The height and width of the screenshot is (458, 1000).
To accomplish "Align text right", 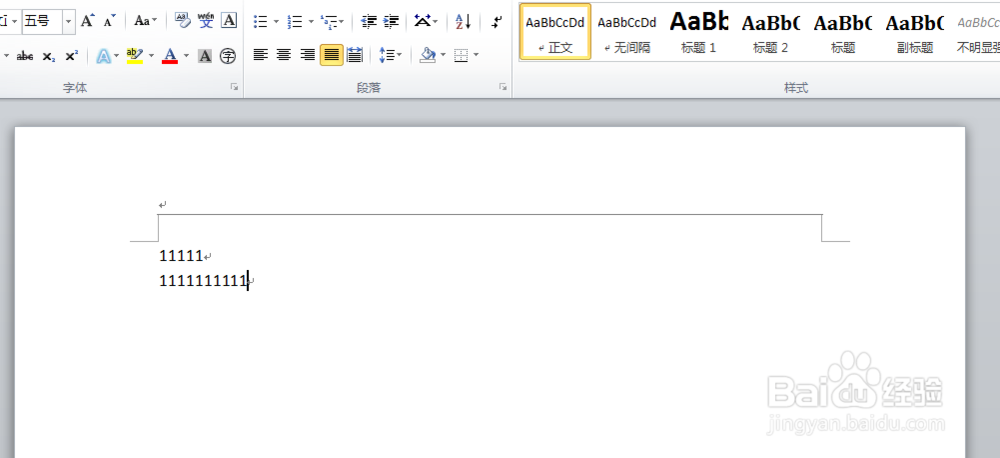I will [307, 55].
